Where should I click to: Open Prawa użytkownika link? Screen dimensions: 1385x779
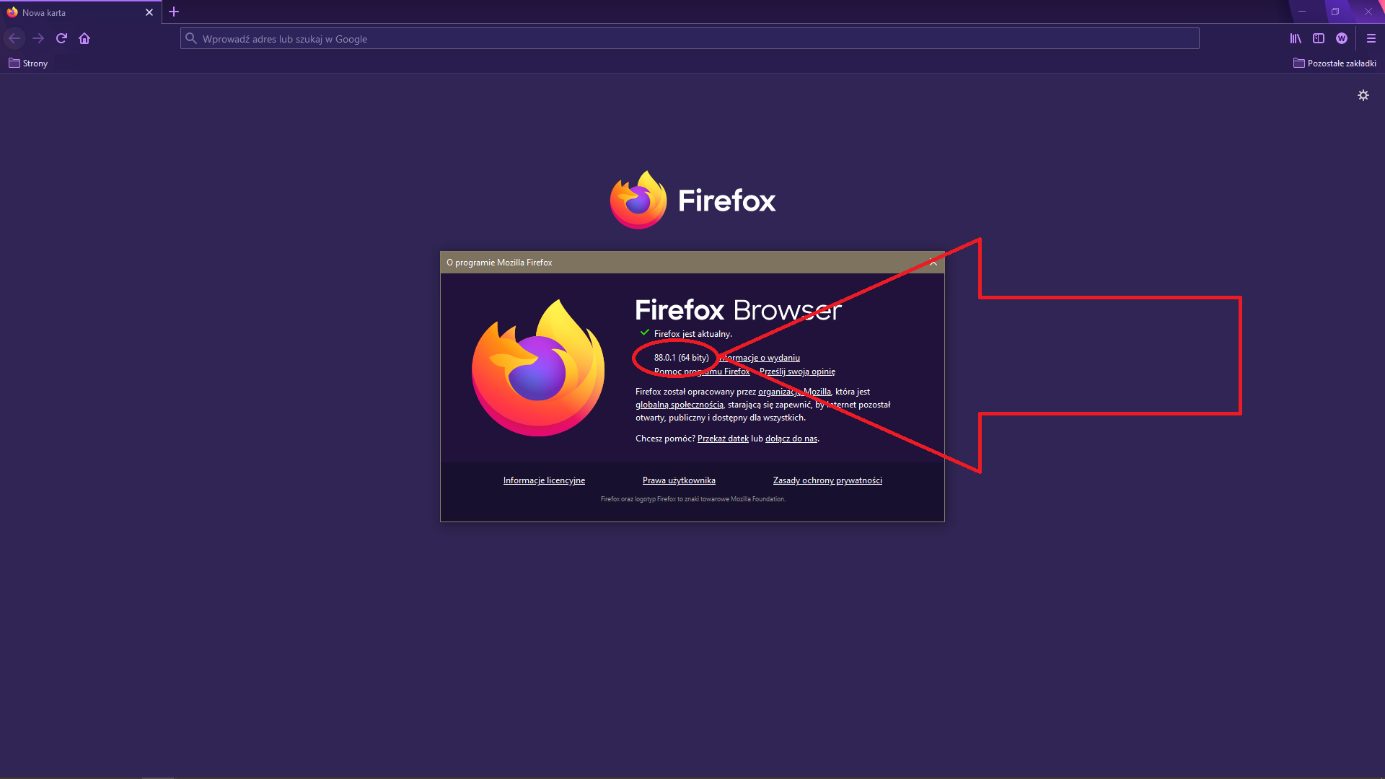pyautogui.click(x=679, y=480)
